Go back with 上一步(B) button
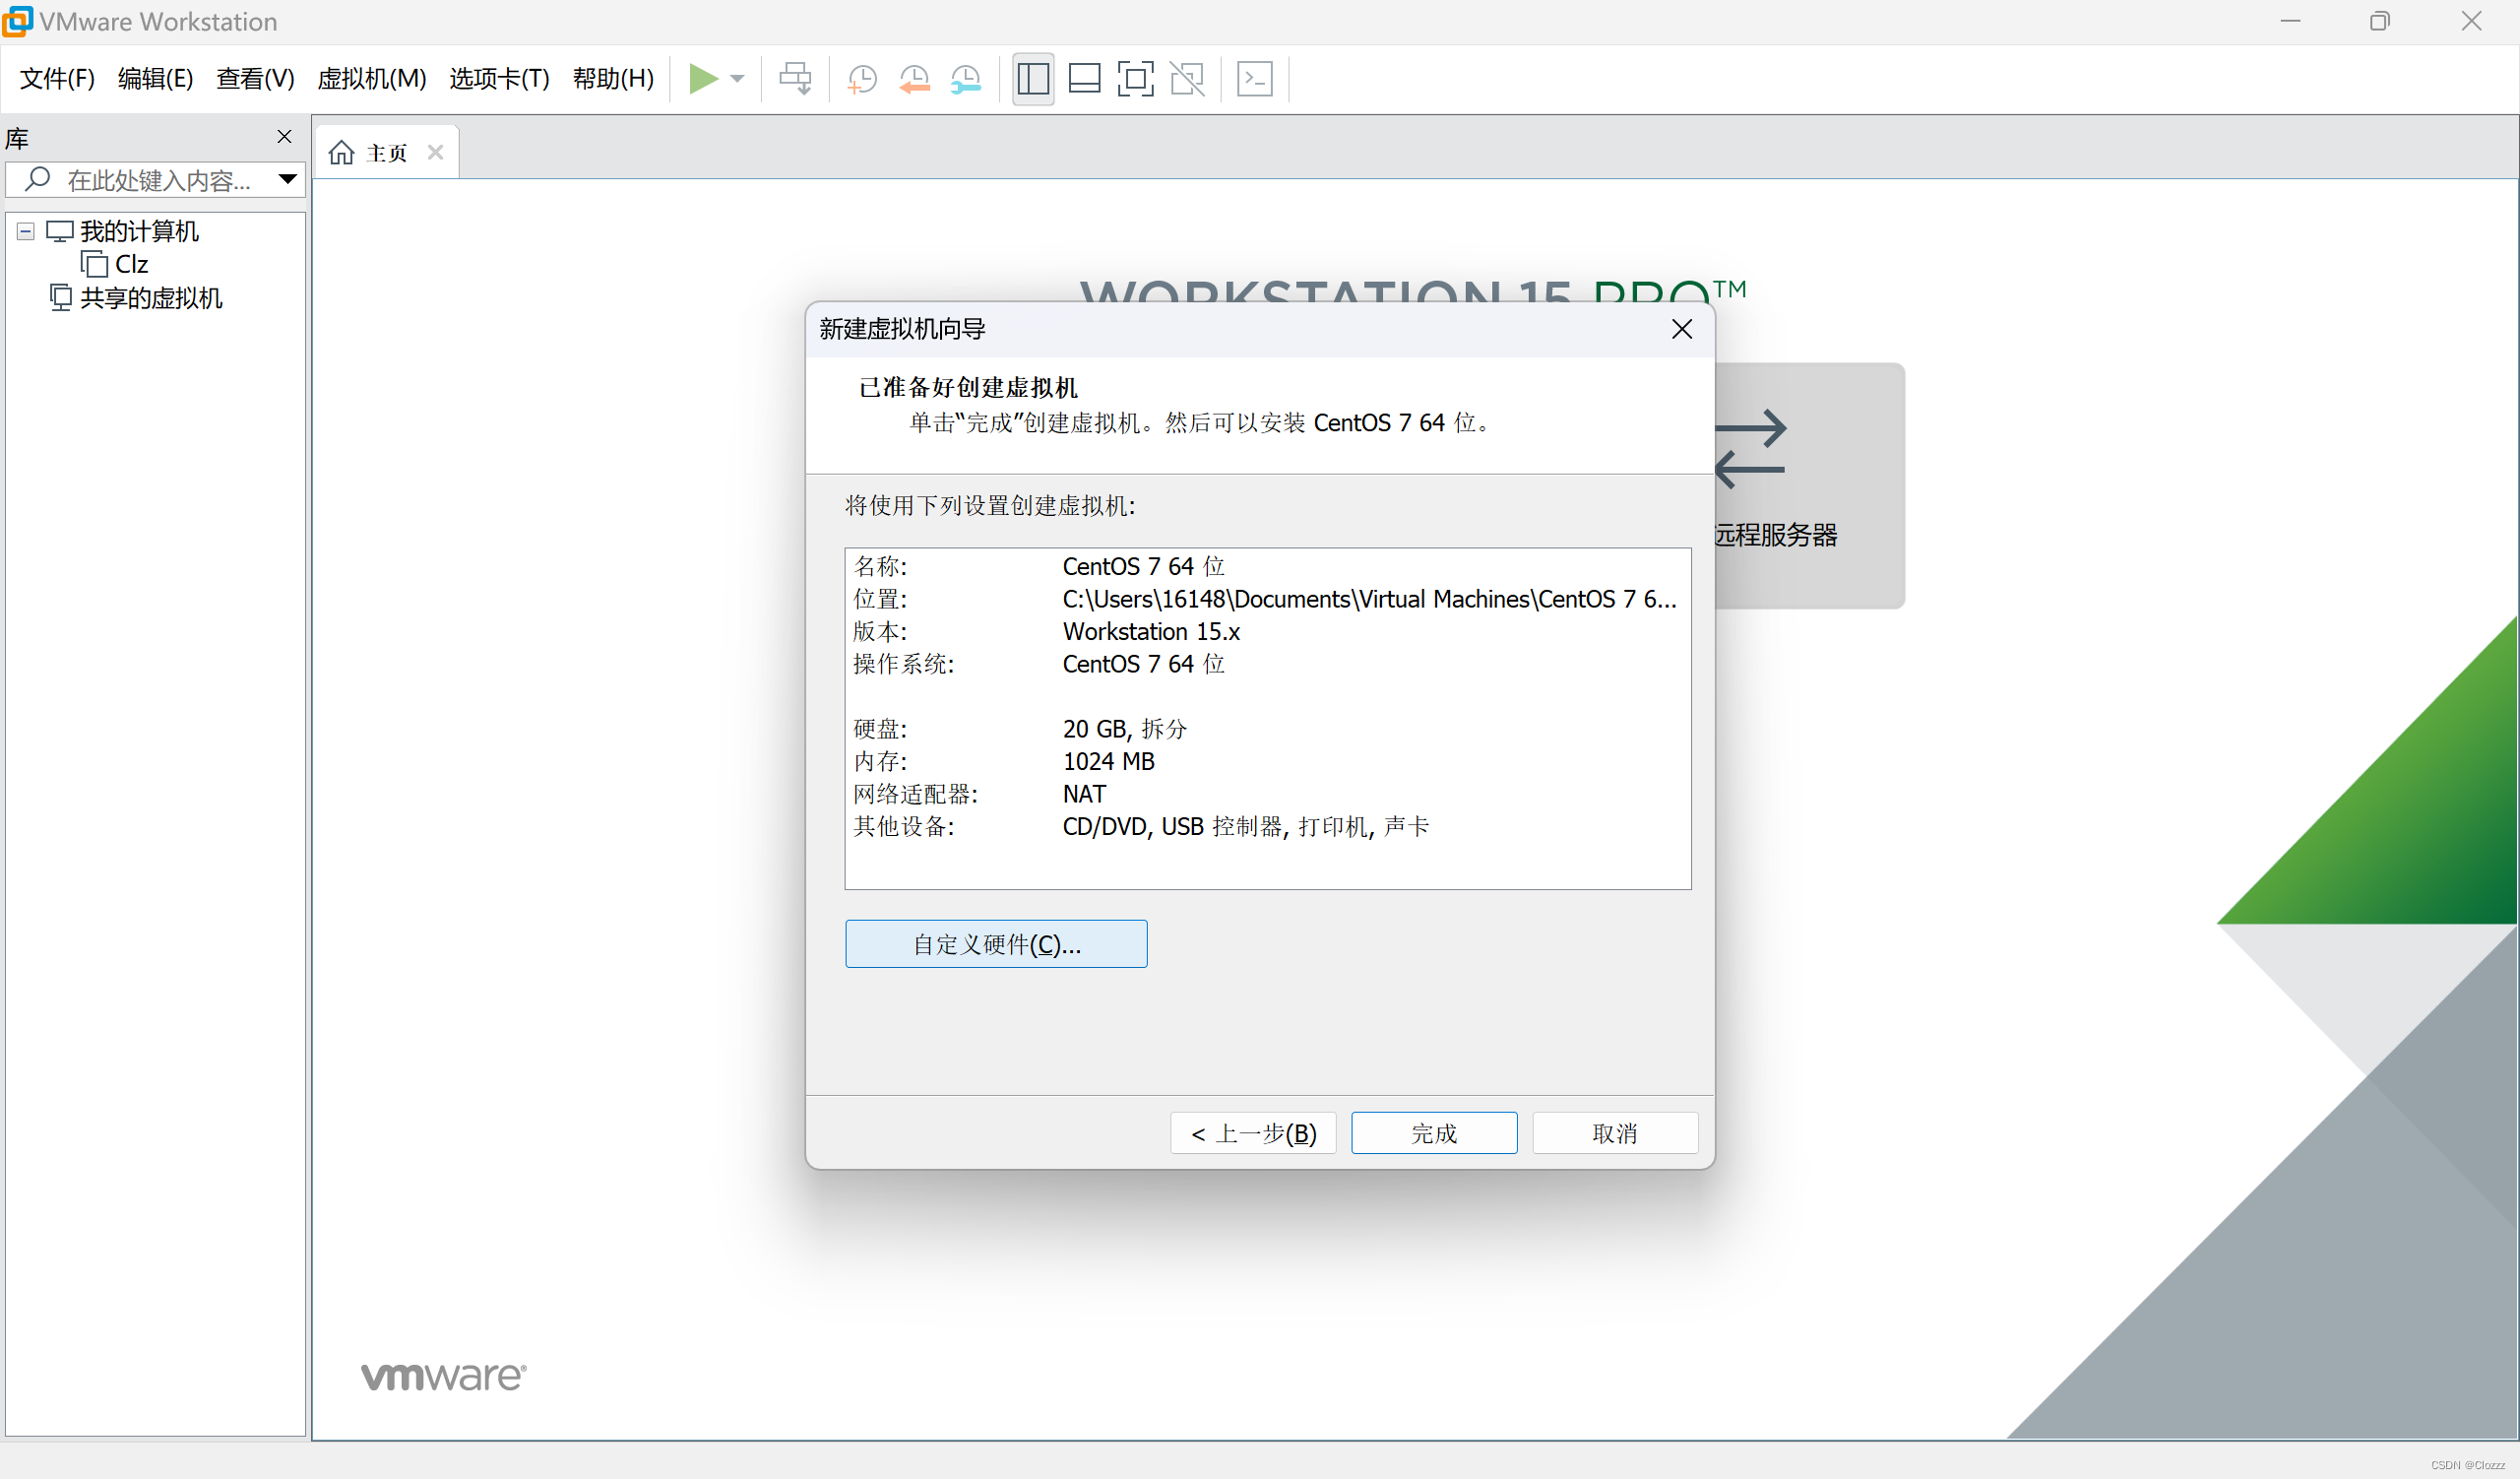Image resolution: width=2520 pixels, height=1479 pixels. point(1252,1132)
